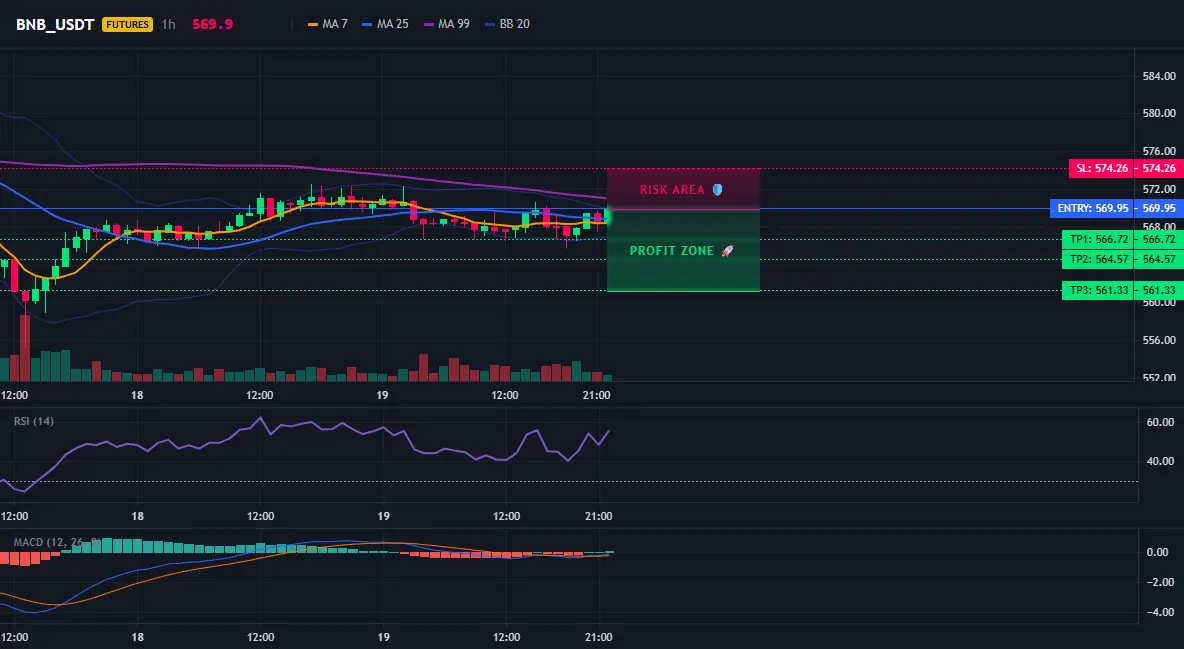The width and height of the screenshot is (1184, 649).
Task: Click the RSI (14) indicator title
Action: tap(34, 421)
